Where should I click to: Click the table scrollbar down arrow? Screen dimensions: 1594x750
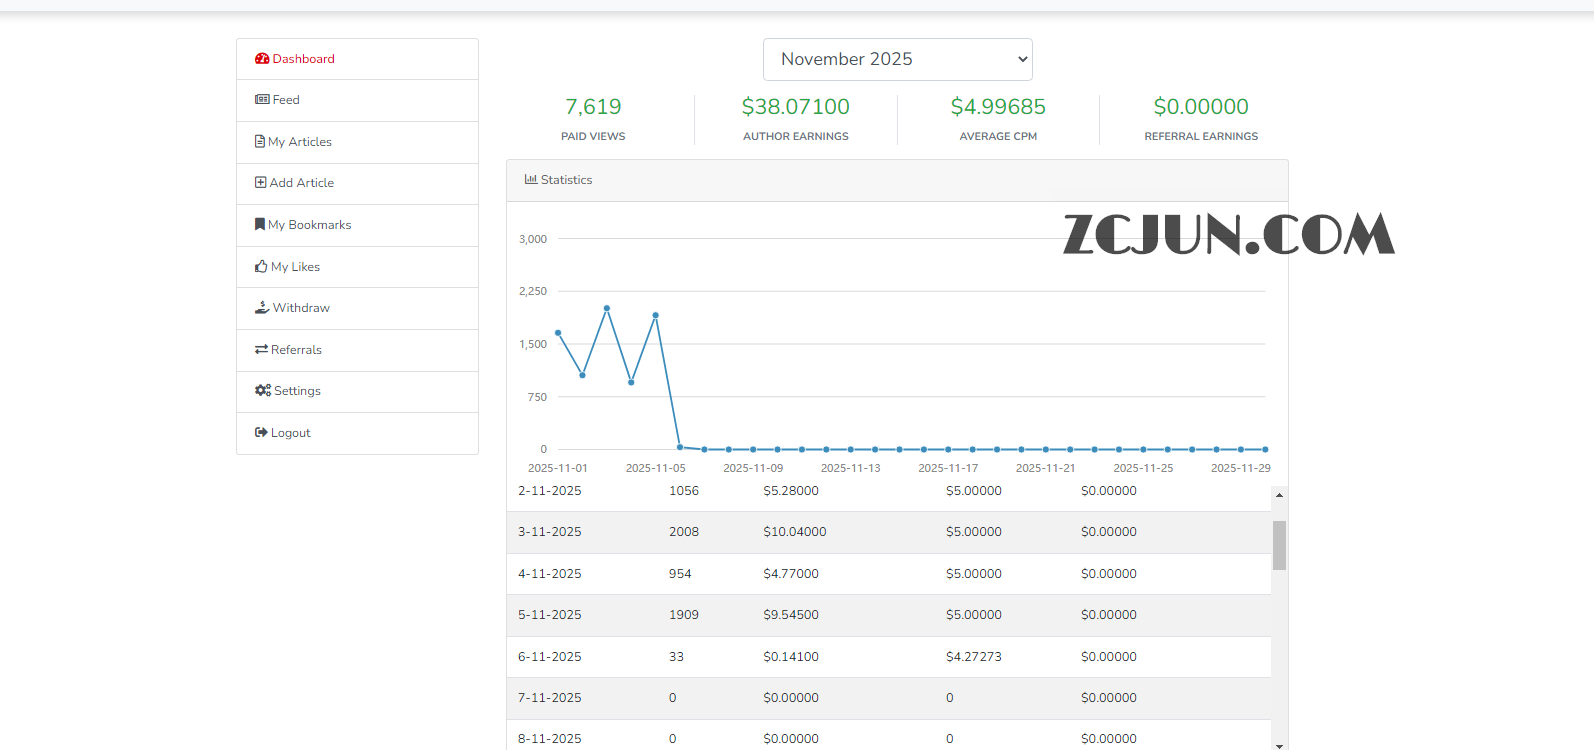(1279, 745)
